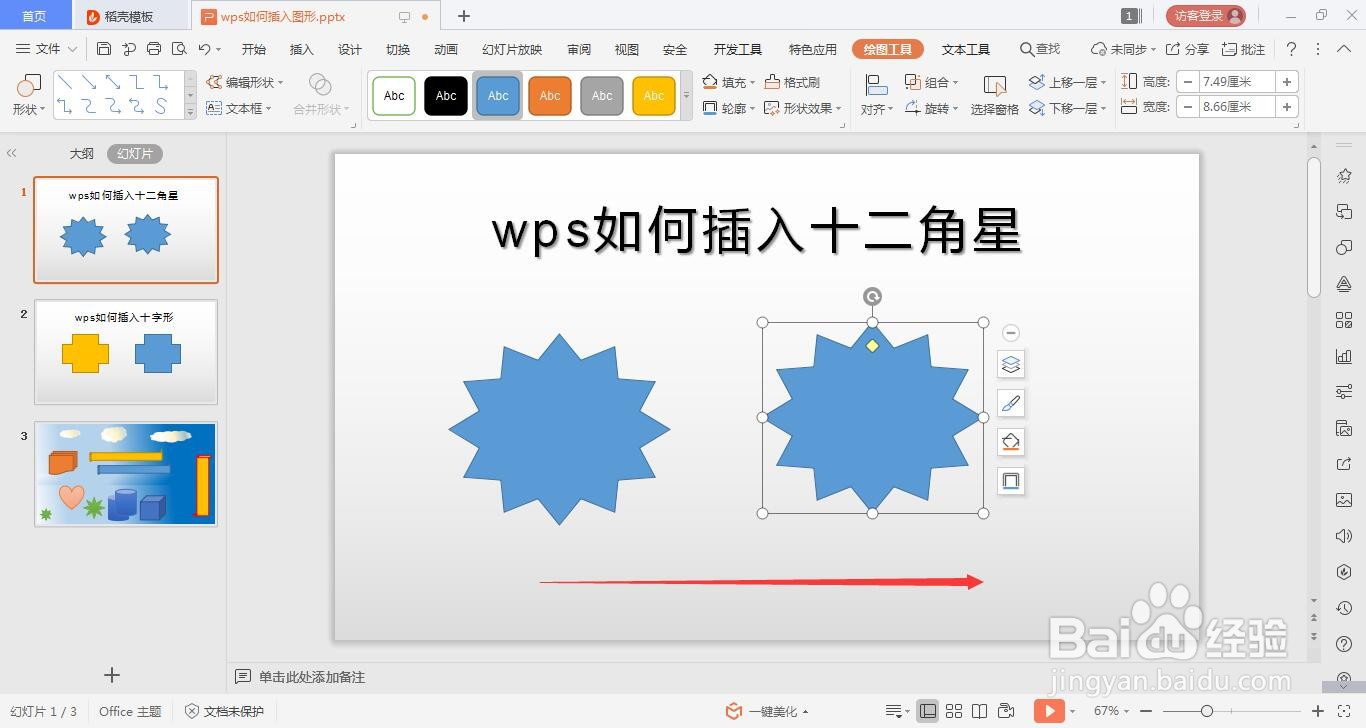Click the Comment (批注) button

click(x=1244, y=49)
